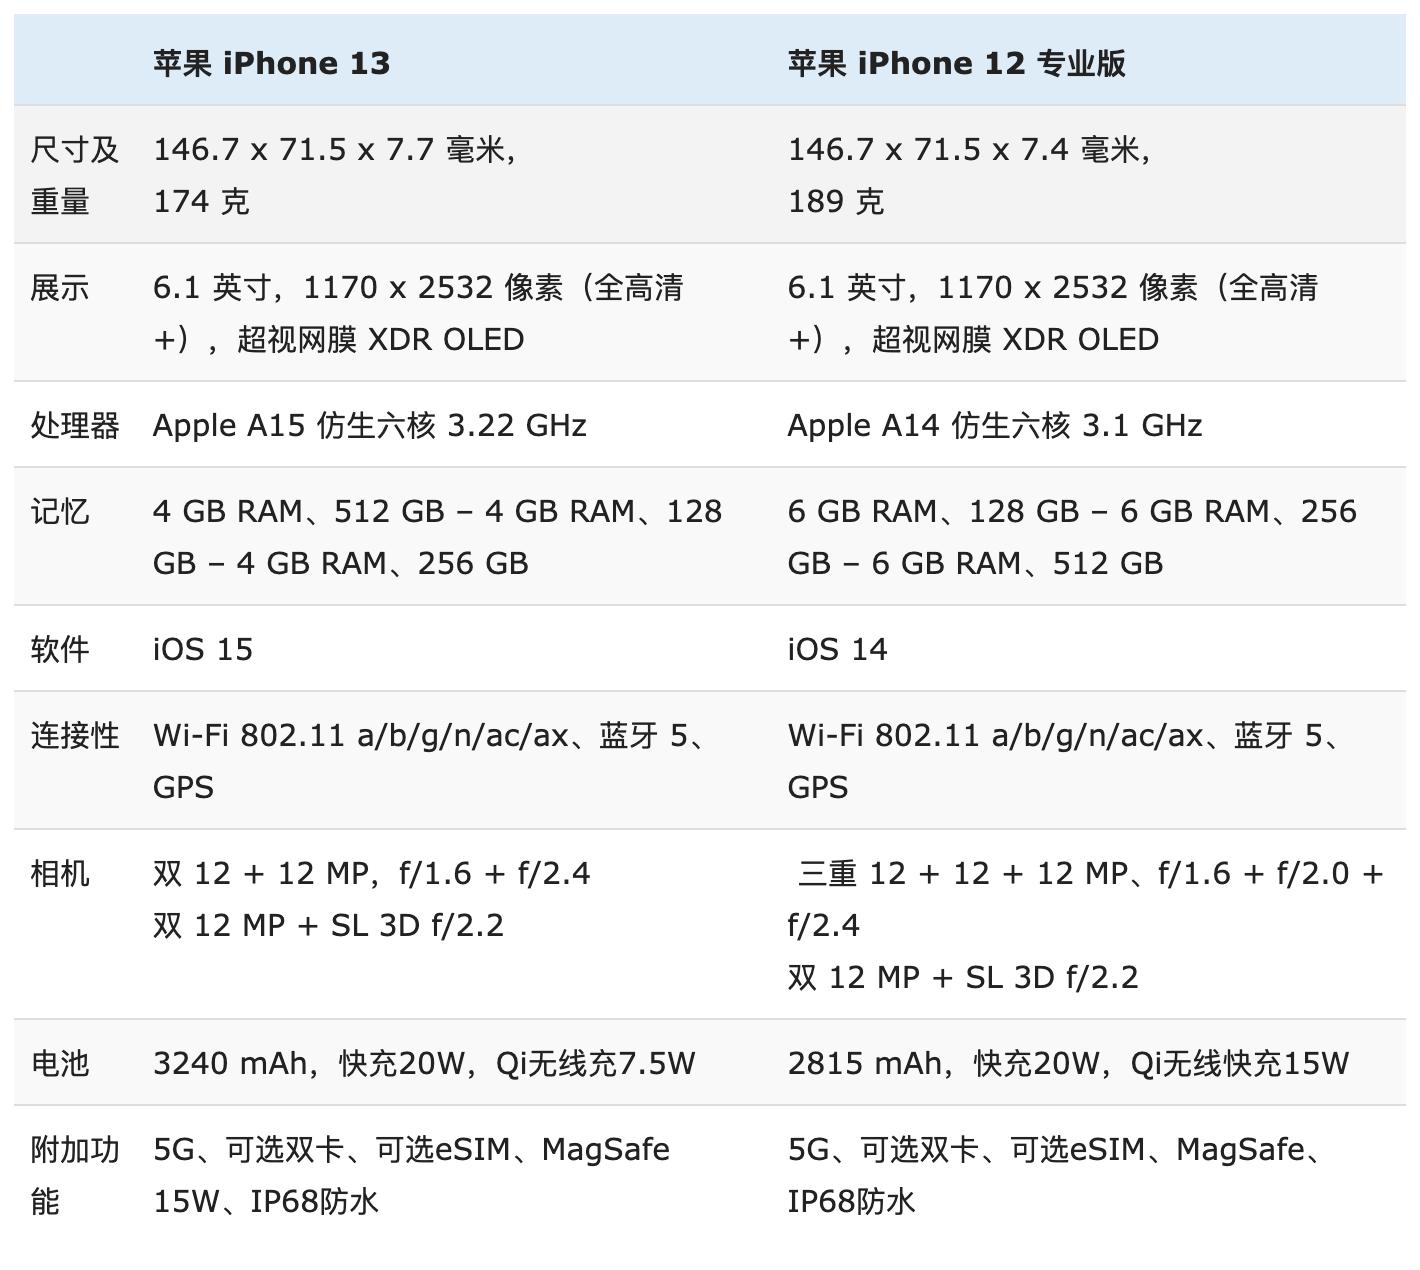This screenshot has height=1270, width=1420.
Task: Click the Apple A14 仿生六核 3.1 GHz cell
Action: pyautogui.click(x=995, y=425)
